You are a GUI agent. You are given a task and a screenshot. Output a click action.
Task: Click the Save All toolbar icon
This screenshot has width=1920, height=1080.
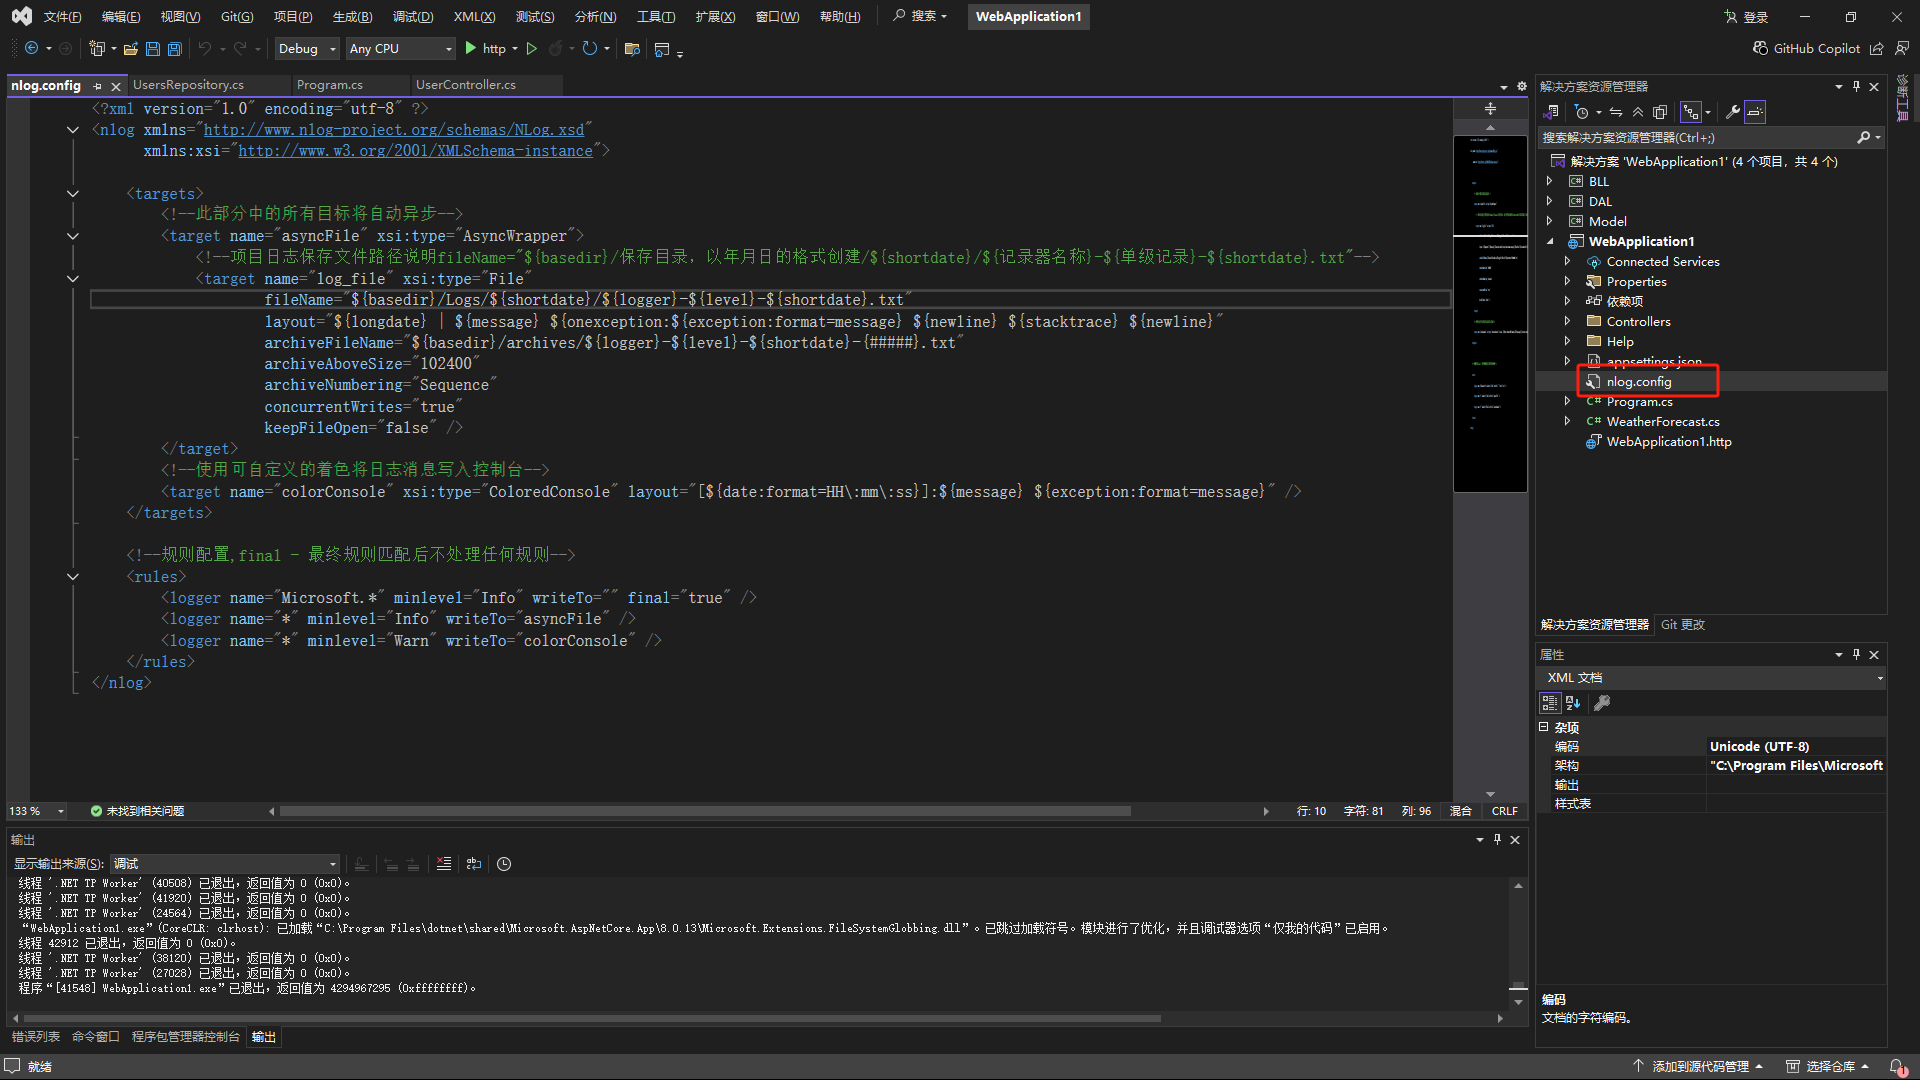pos(175,49)
